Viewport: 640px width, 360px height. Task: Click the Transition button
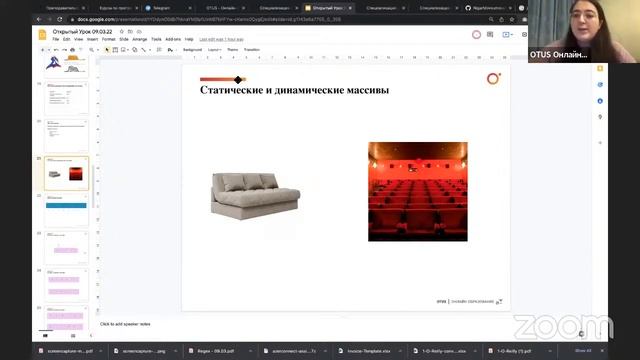[252, 50]
